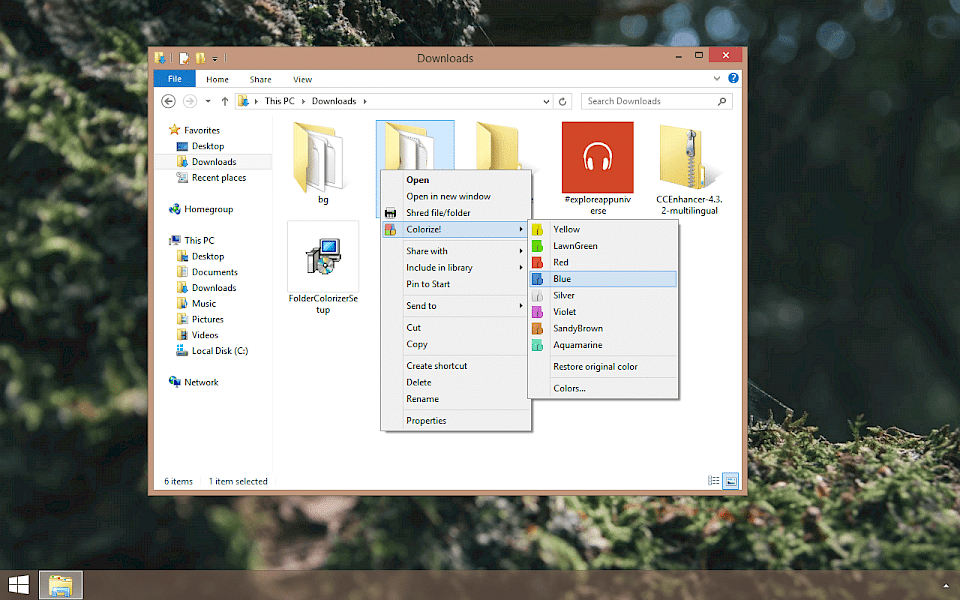Viewport: 960px width, 600px height.
Task: Open Help via the question mark icon
Action: coord(733,78)
